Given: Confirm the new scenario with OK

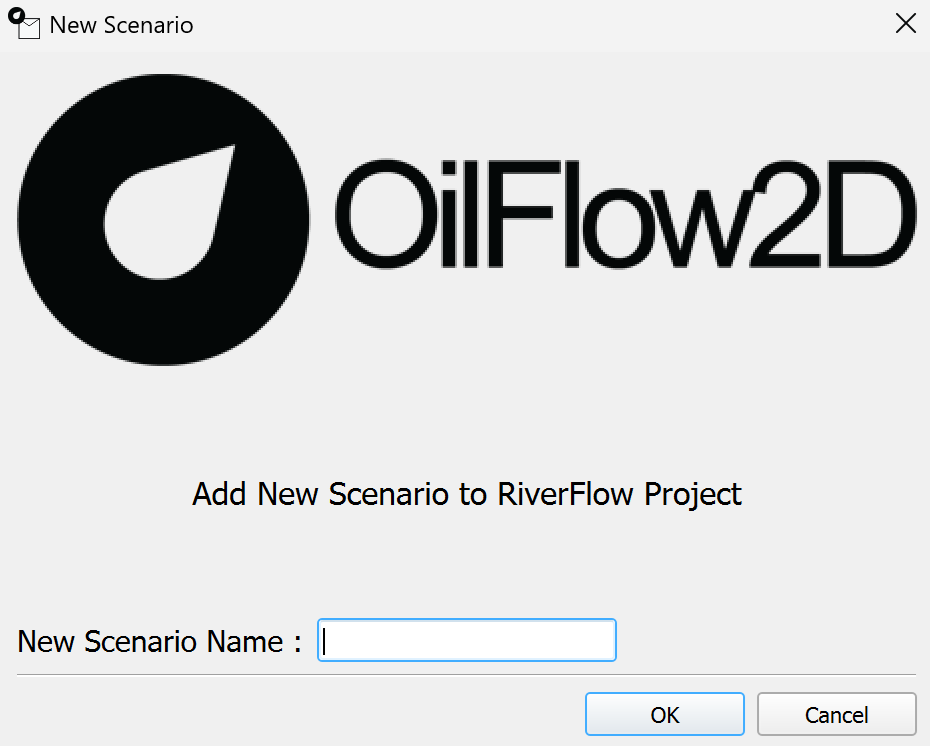Looking at the screenshot, I should point(665,714).
